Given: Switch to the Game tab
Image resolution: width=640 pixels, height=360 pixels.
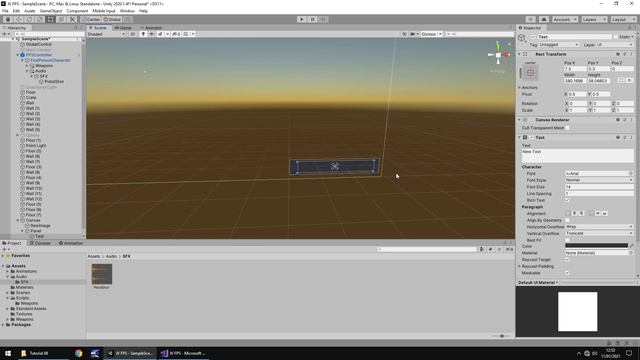Looking at the screenshot, I should click(x=123, y=28).
